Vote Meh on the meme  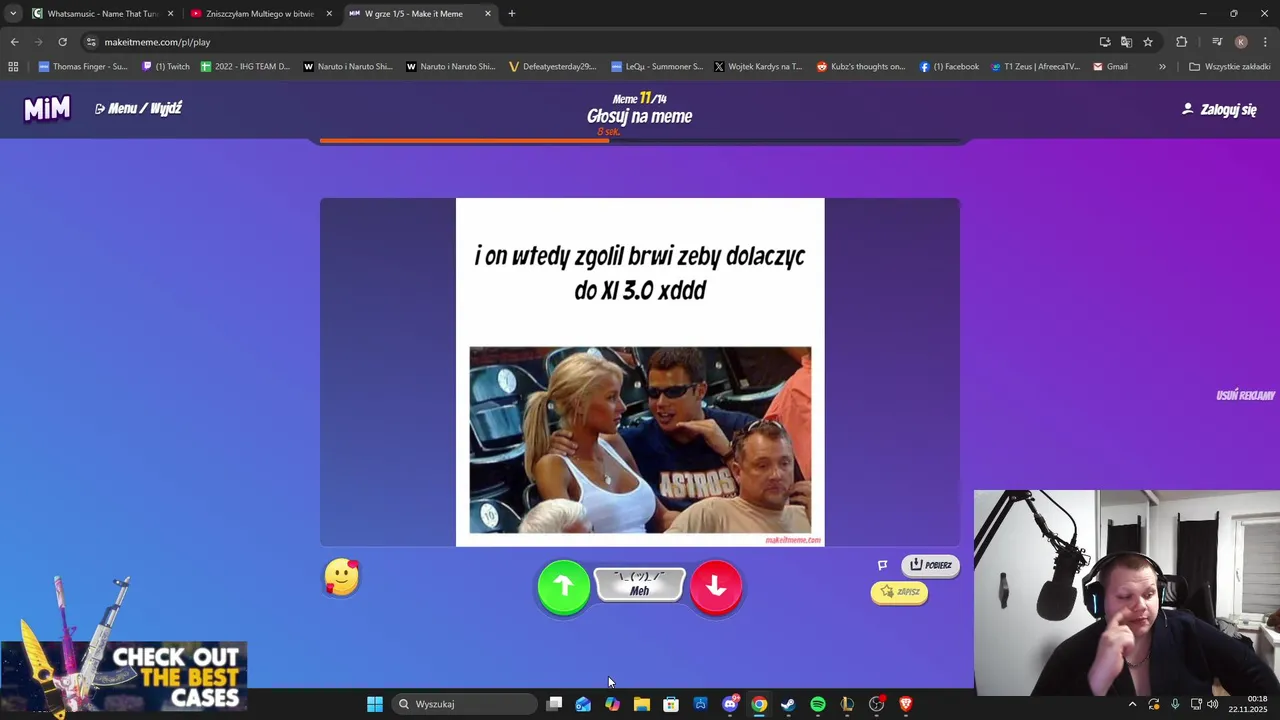point(639,585)
